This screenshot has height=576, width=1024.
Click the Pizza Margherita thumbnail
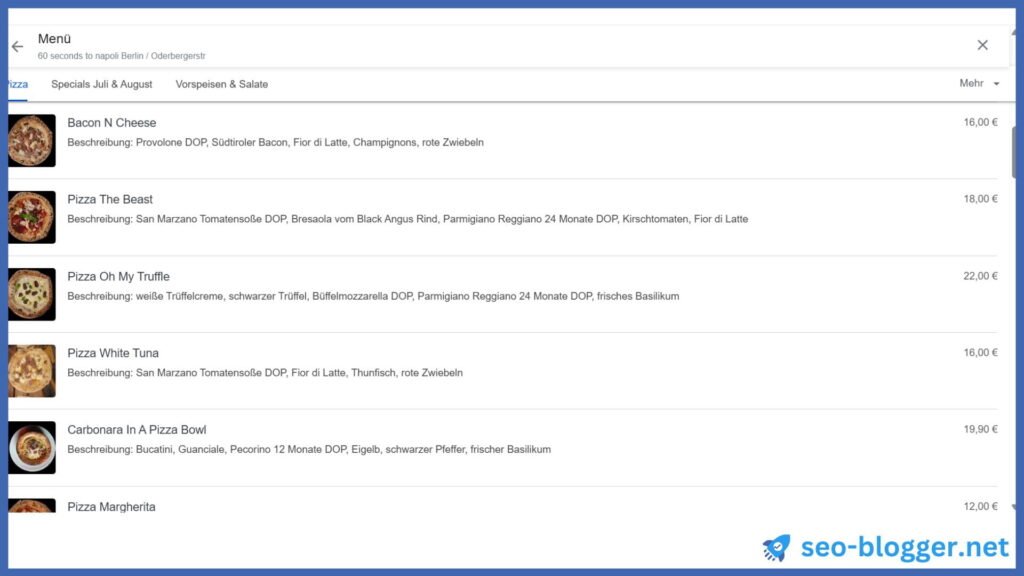click(31, 506)
